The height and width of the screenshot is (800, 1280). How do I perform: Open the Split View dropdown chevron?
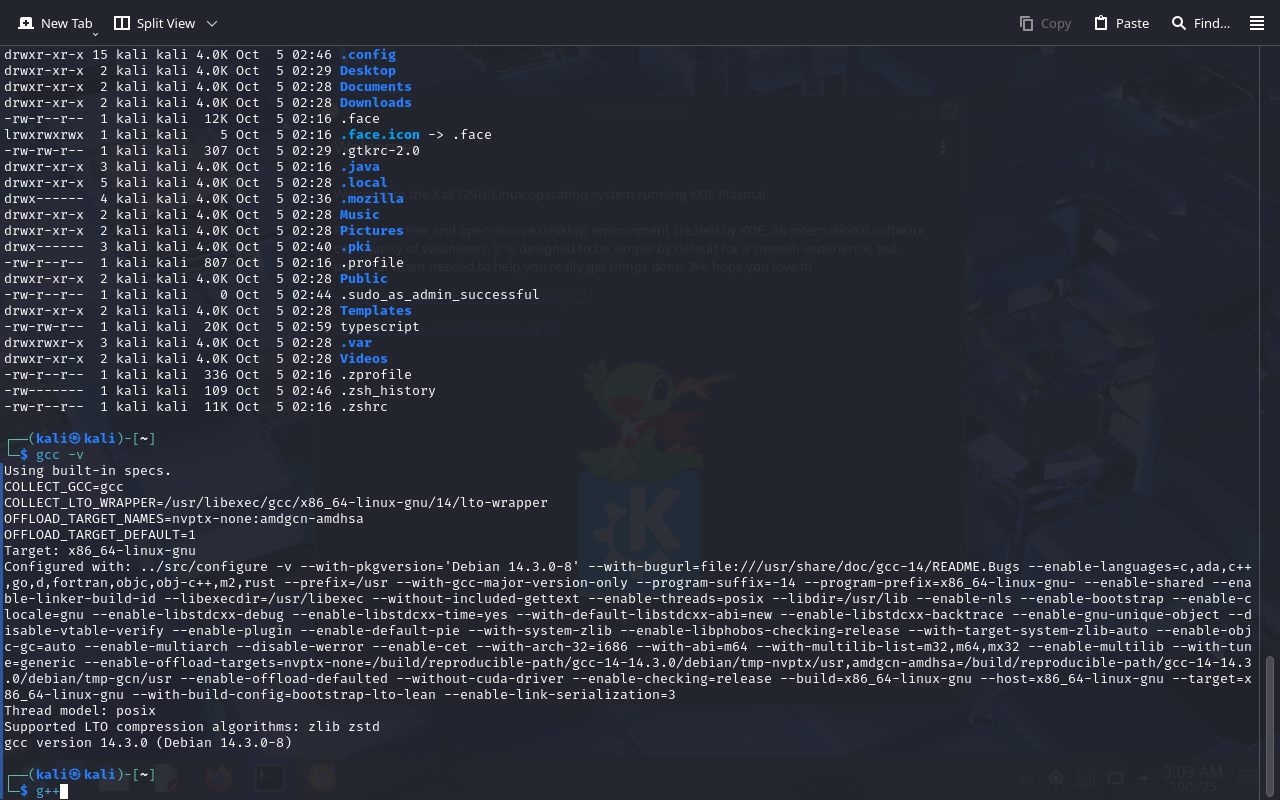(211, 23)
